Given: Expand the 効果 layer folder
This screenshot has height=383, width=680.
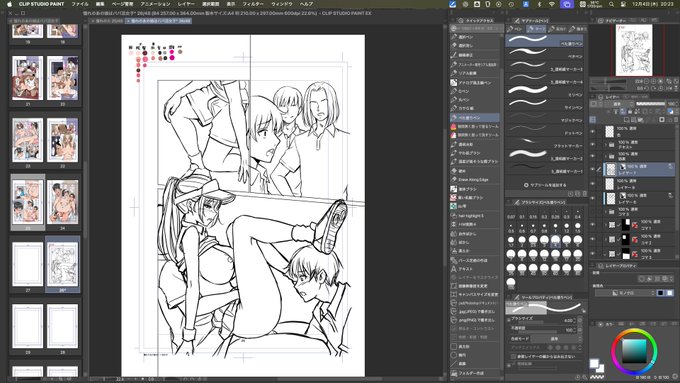Looking at the screenshot, I should (606, 156).
